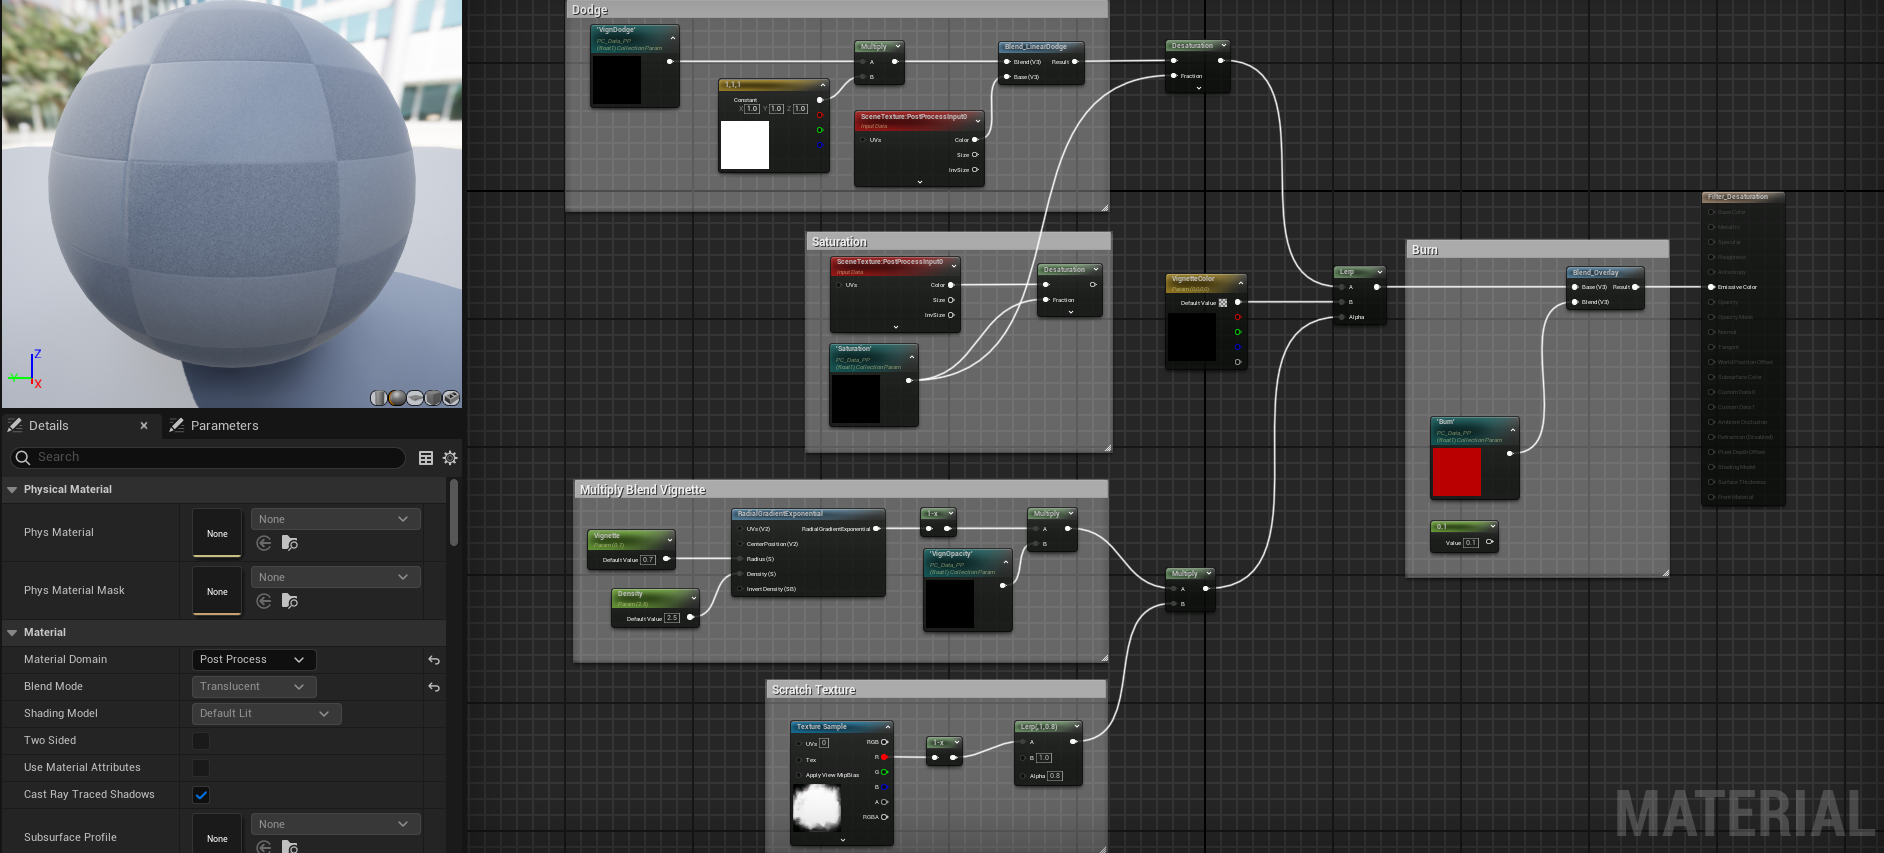Open Phys Material asset dropdown
This screenshot has height=853, width=1884.
(335, 519)
